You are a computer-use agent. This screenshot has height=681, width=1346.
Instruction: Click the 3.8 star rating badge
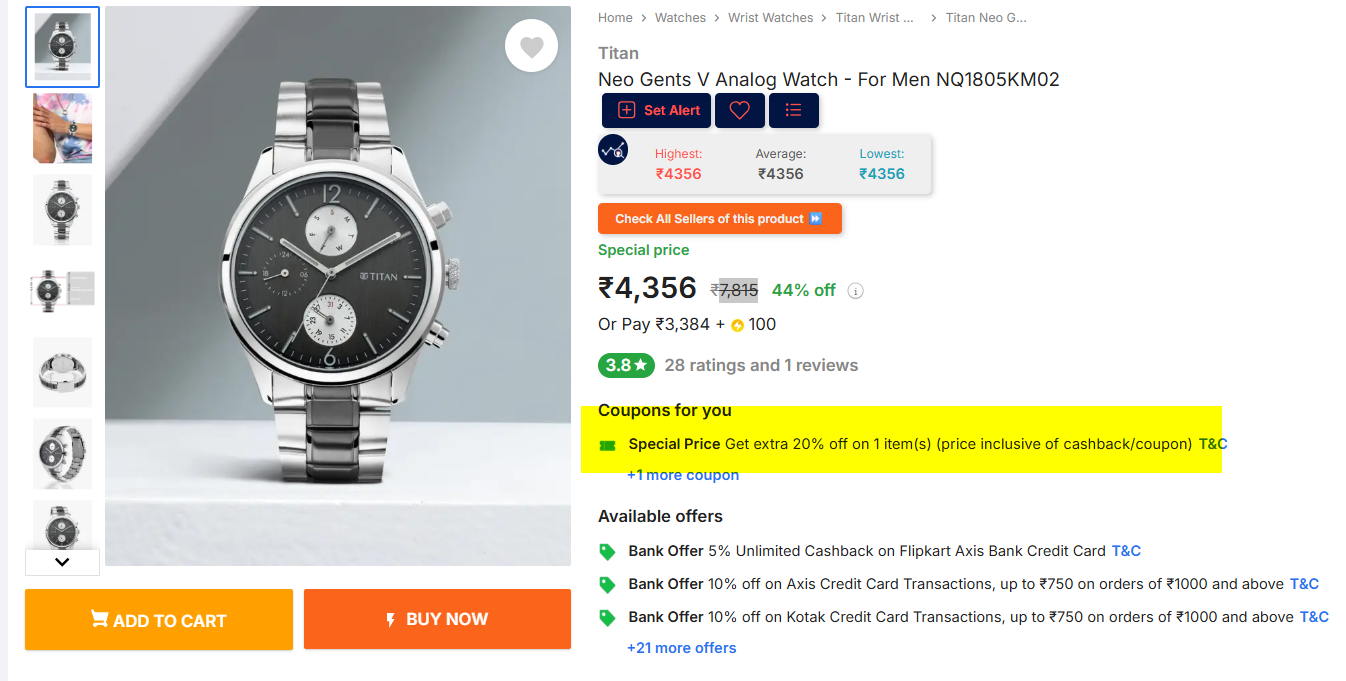coord(626,365)
